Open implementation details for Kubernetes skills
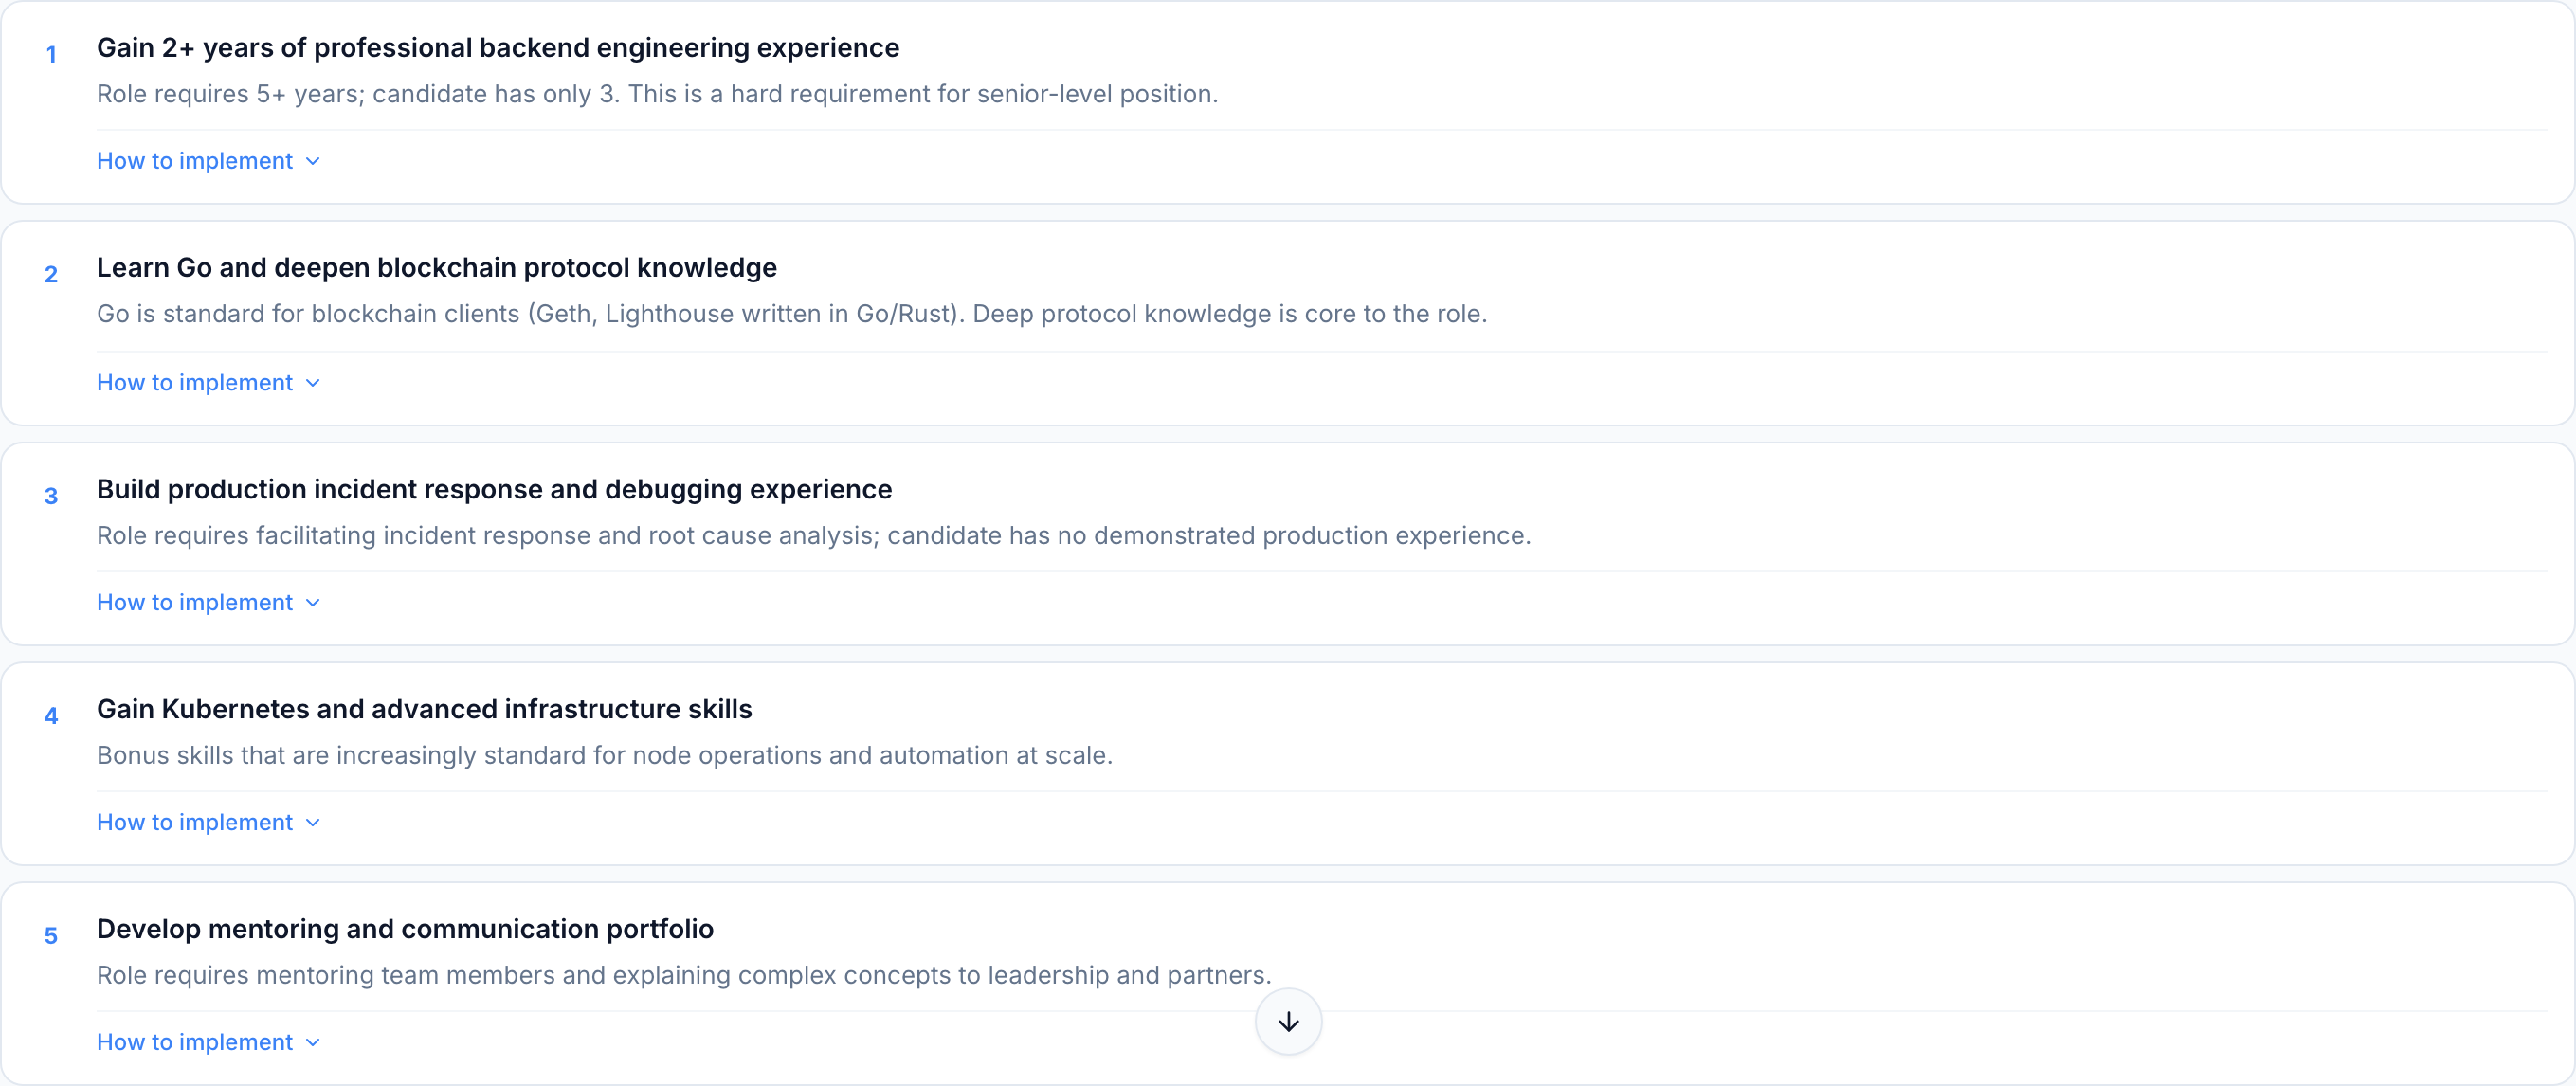Viewport: 2576px width, 1086px height. (x=194, y=822)
